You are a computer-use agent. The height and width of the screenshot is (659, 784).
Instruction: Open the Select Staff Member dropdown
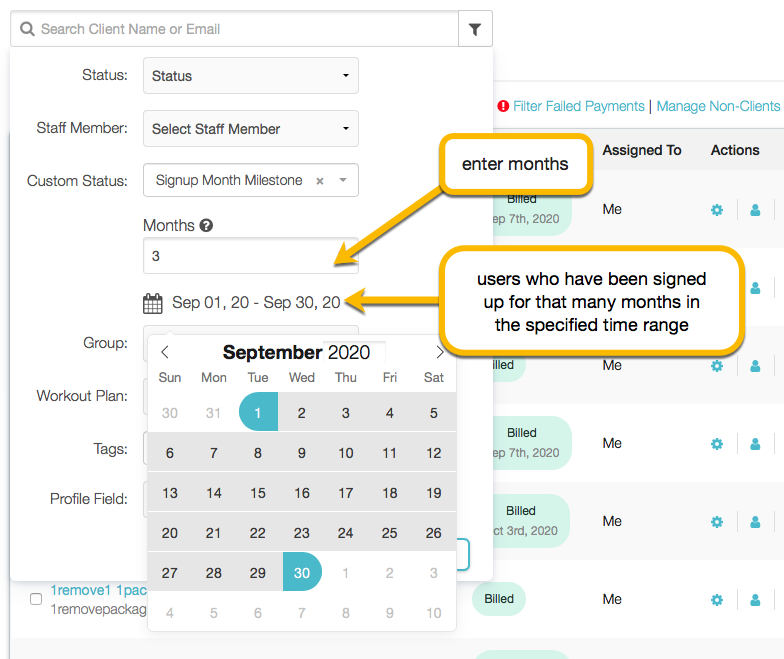[250, 128]
